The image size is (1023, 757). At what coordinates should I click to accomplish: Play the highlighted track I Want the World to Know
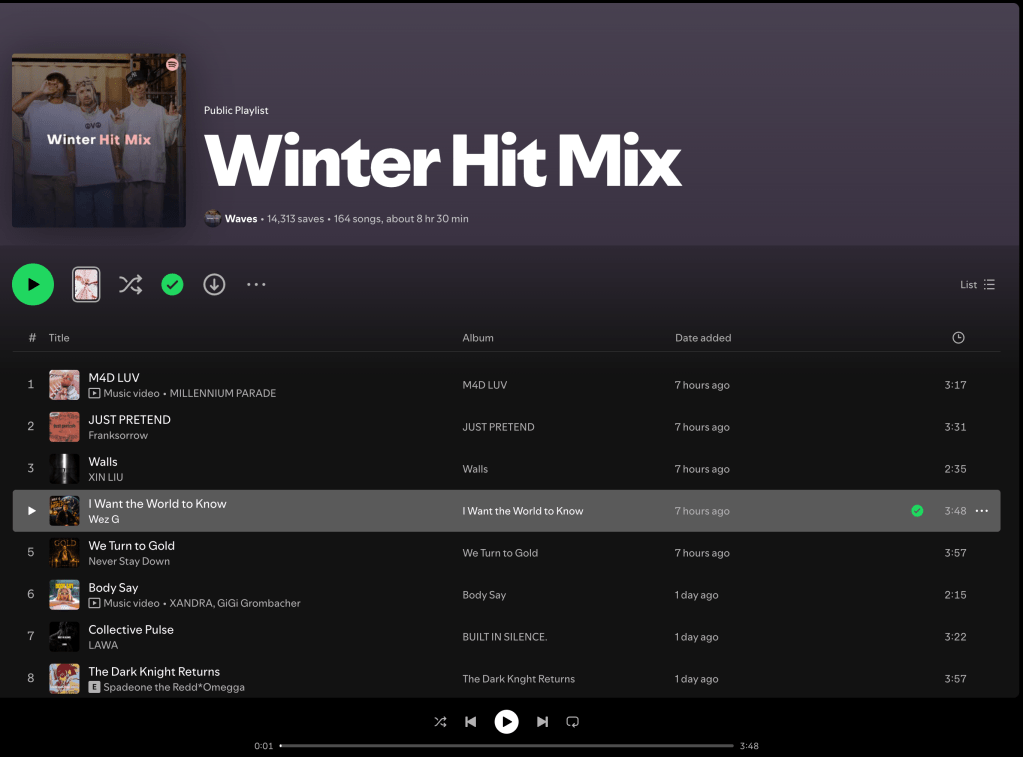pyautogui.click(x=31, y=511)
